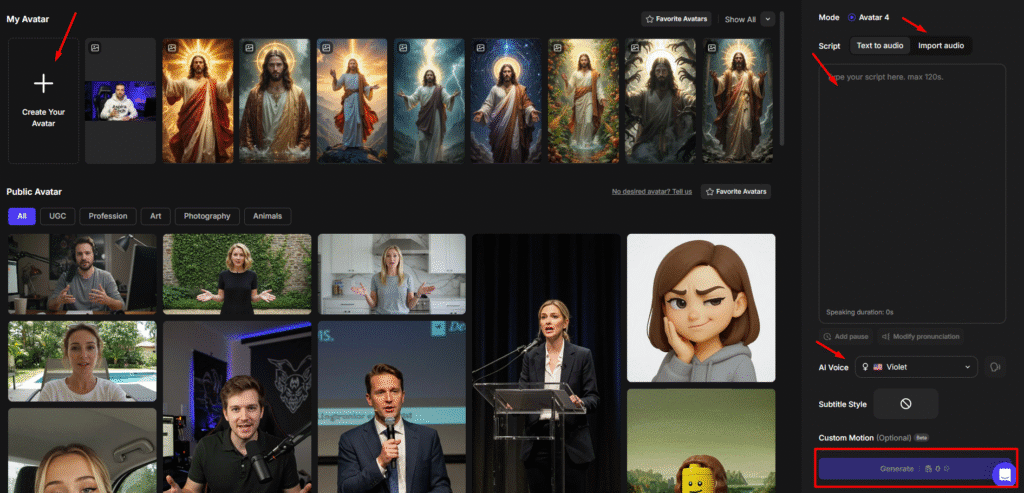Open the chat support bubble icon
Screen dimensions: 1024x493
point(1004,473)
